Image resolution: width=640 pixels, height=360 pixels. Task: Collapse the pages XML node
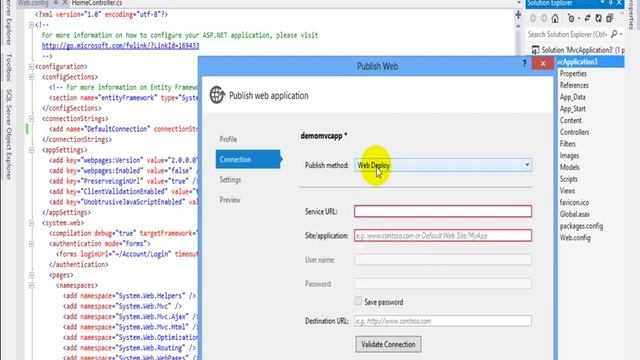click(31, 275)
